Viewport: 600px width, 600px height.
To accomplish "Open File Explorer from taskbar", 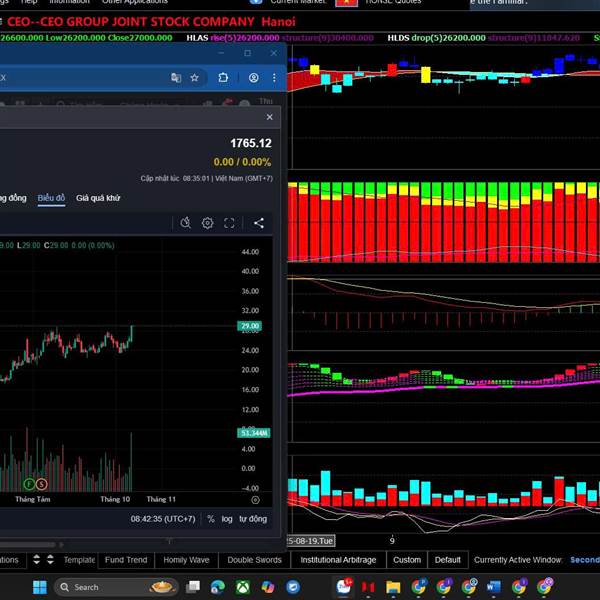I will click(393, 587).
